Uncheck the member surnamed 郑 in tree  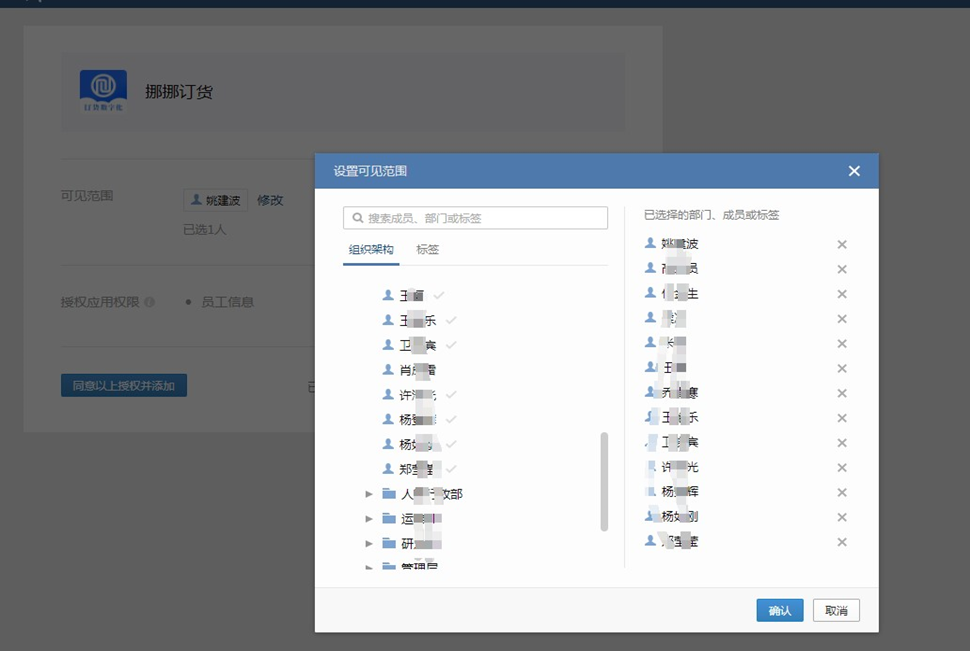[417, 468]
